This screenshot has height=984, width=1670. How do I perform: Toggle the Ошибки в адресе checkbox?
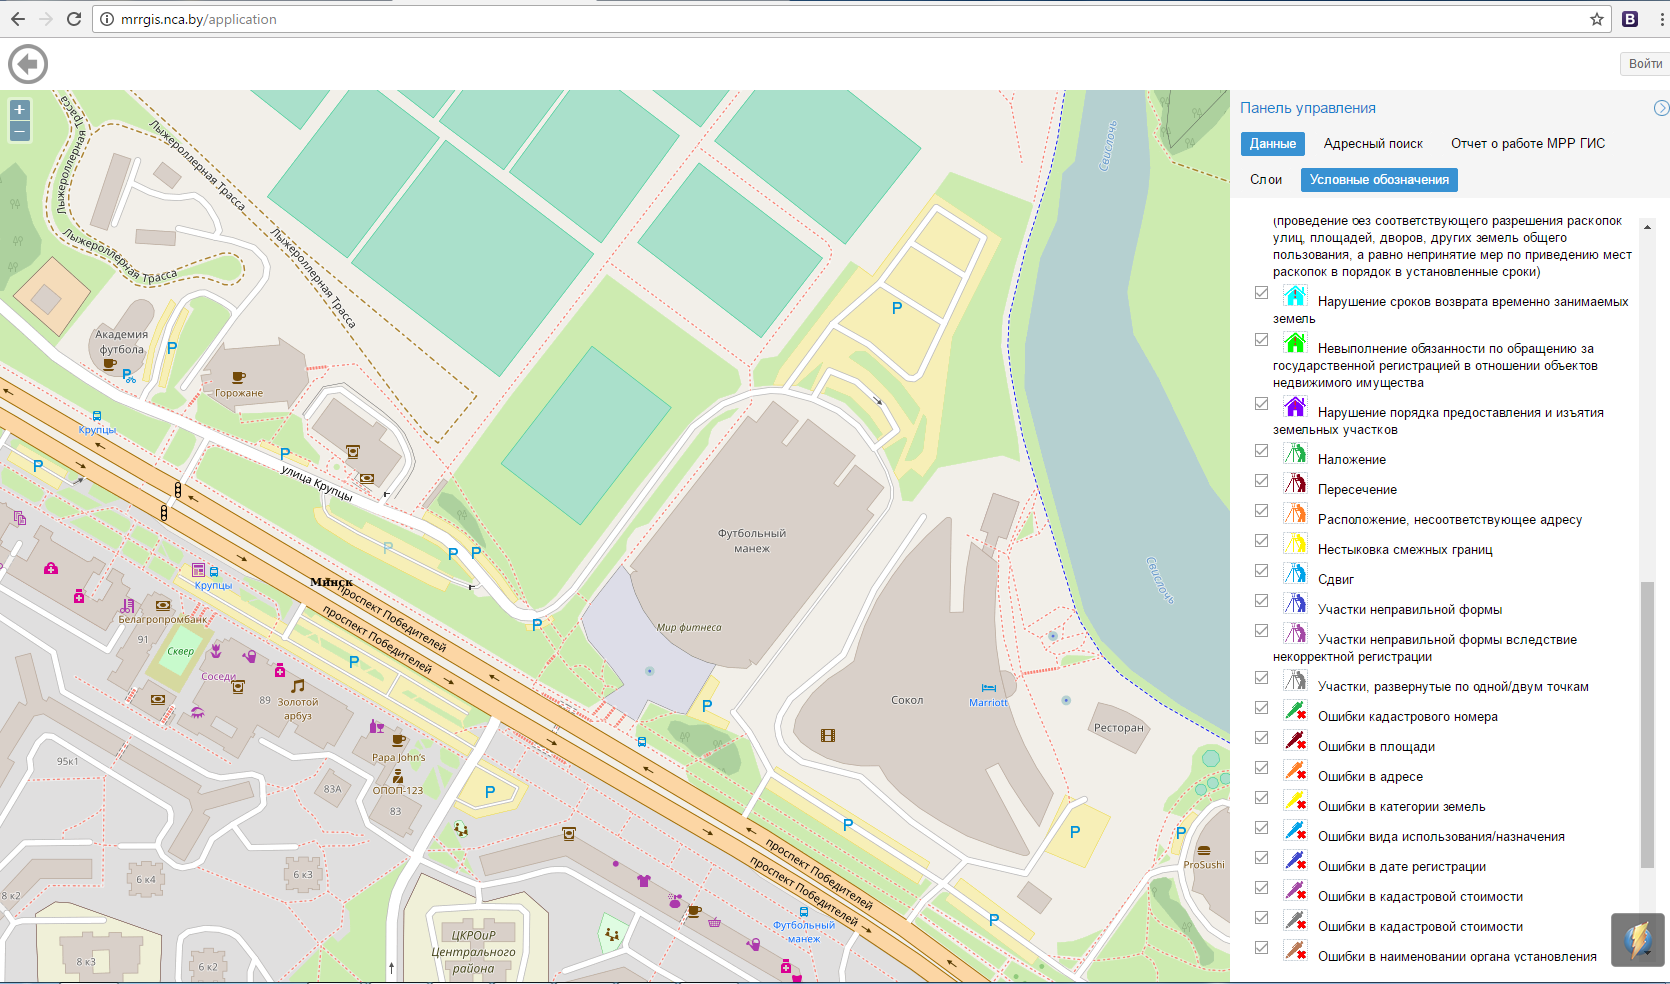(x=1262, y=768)
